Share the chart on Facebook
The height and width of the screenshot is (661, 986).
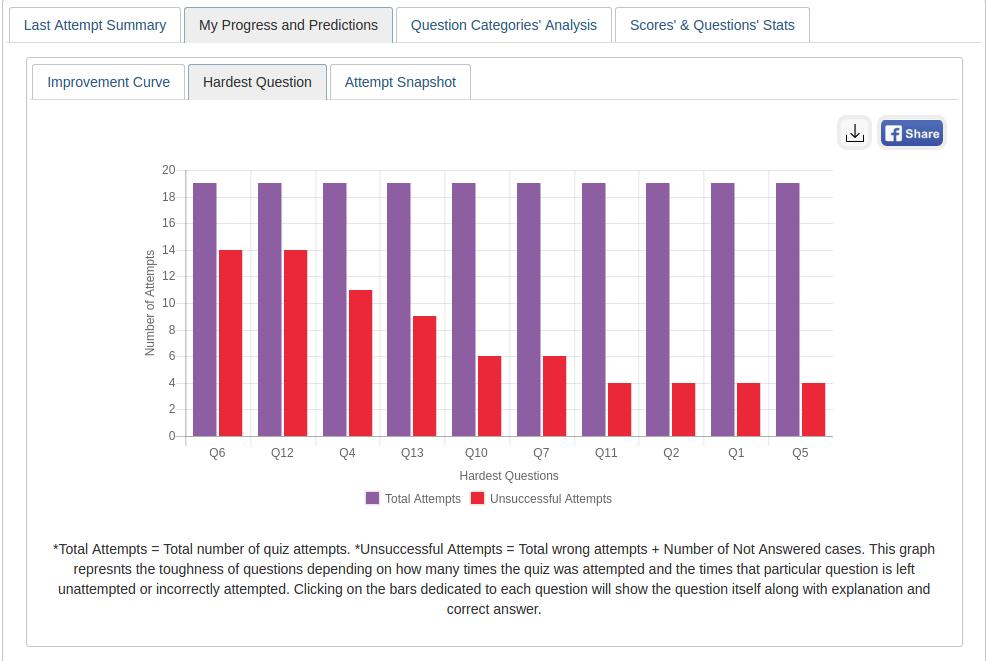click(x=912, y=133)
